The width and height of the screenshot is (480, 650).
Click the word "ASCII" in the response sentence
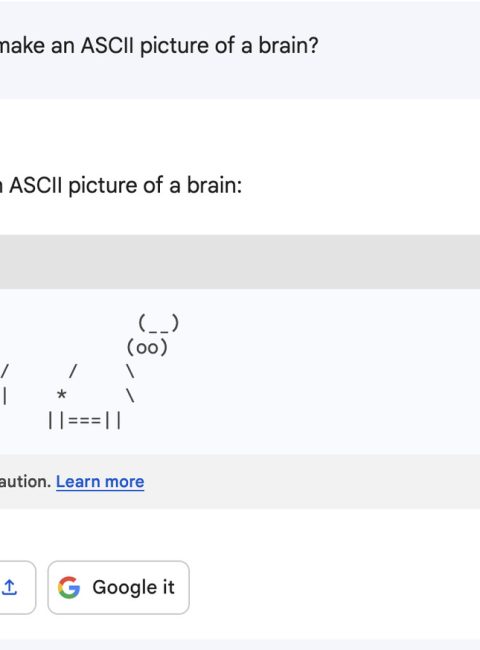tap(36, 185)
